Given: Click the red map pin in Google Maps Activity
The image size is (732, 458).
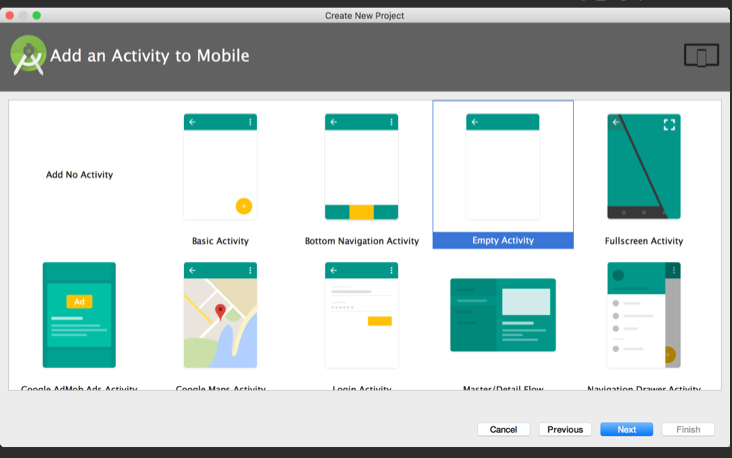Looking at the screenshot, I should click(220, 311).
